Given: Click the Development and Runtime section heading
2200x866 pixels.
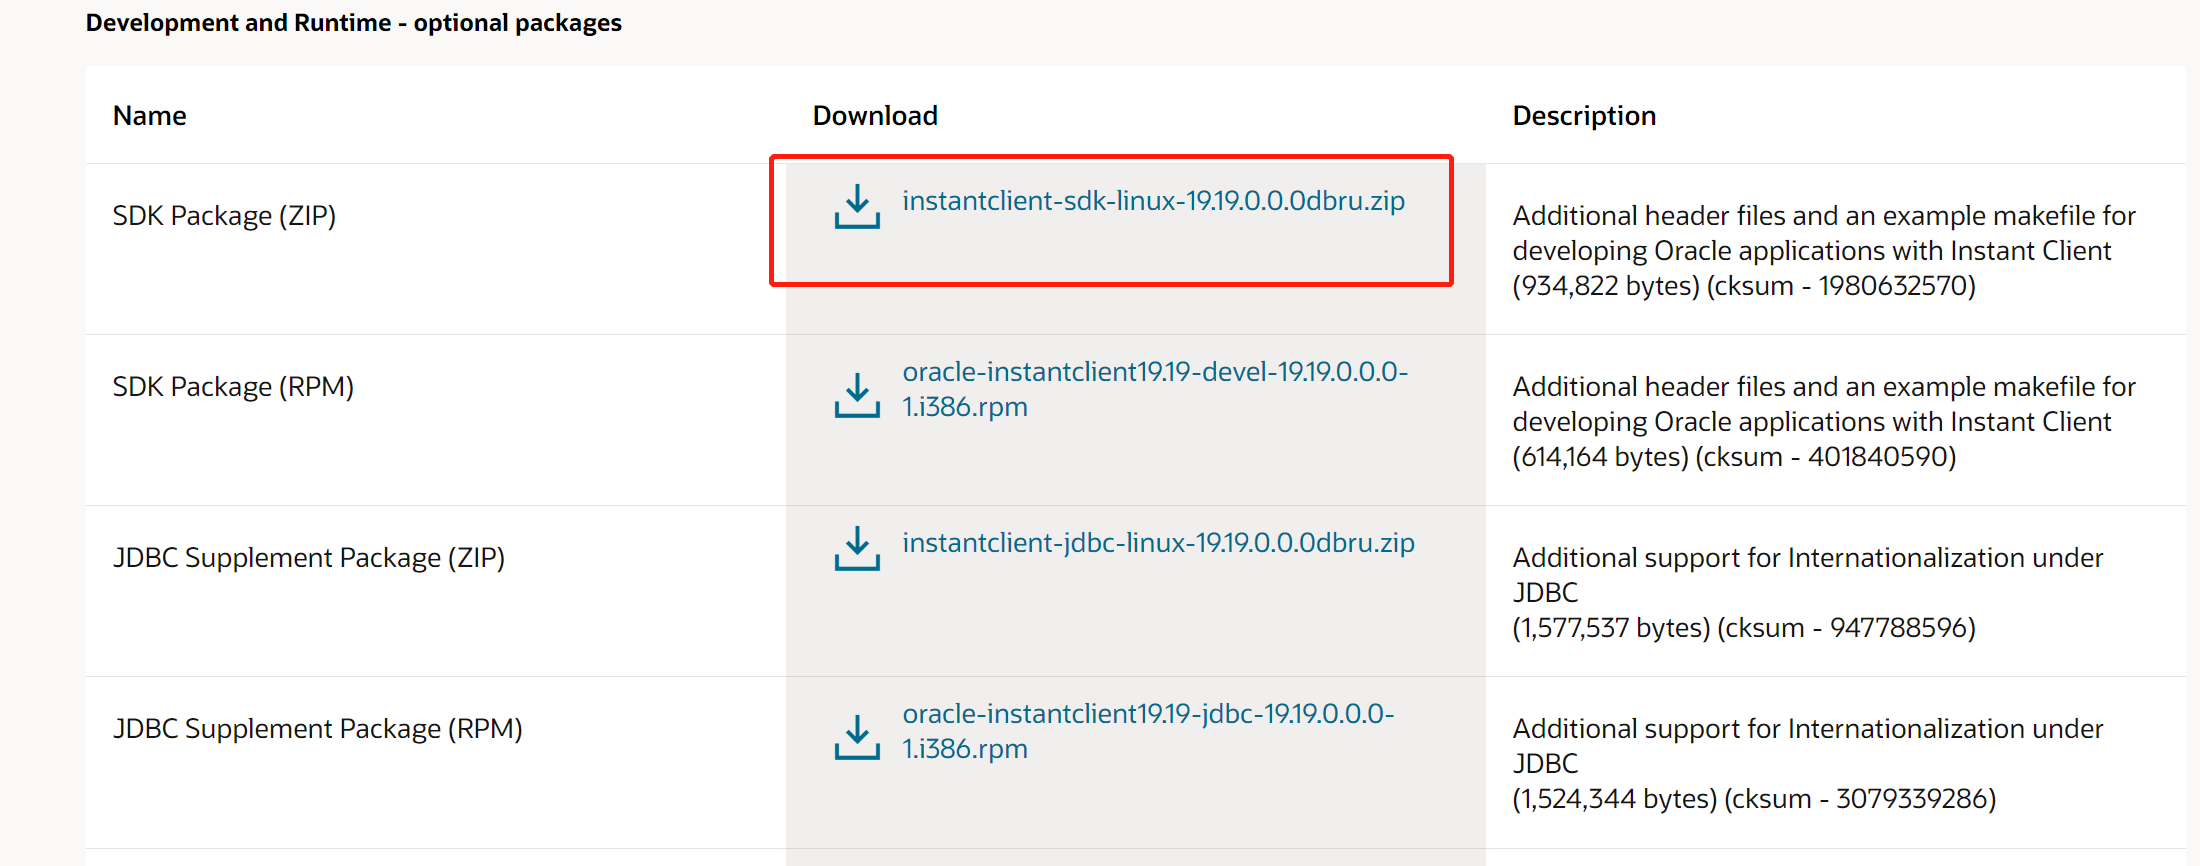Looking at the screenshot, I should coord(354,22).
